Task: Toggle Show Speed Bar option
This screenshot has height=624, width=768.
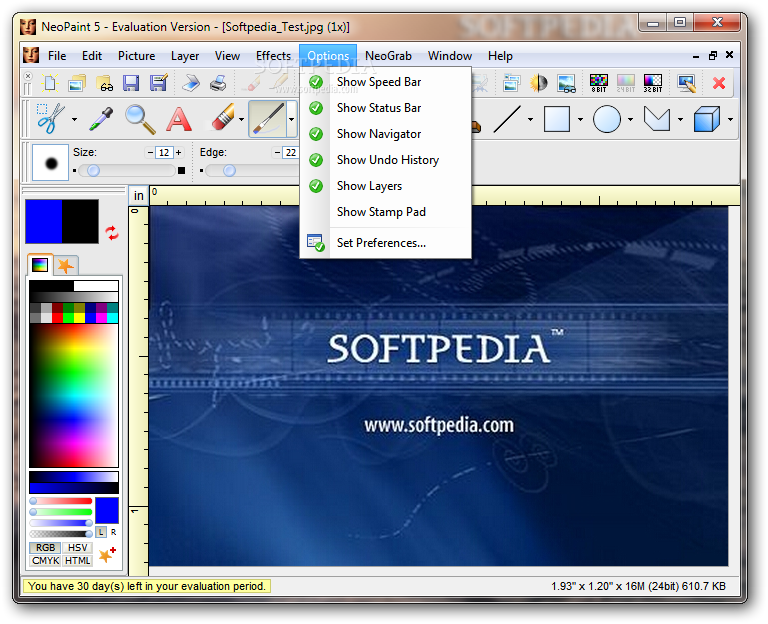Action: [x=385, y=82]
